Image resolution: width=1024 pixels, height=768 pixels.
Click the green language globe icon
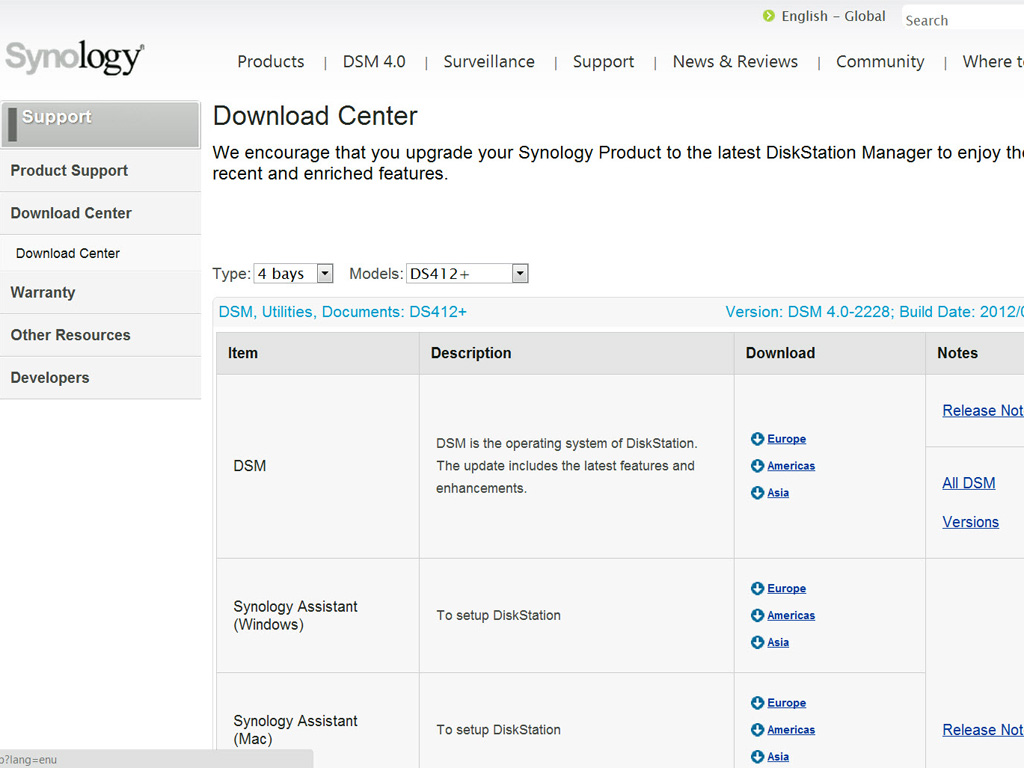769,16
